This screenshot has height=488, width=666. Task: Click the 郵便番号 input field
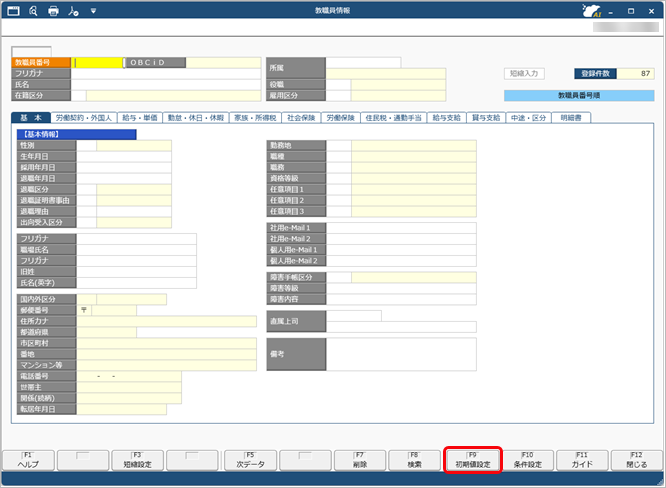point(115,310)
